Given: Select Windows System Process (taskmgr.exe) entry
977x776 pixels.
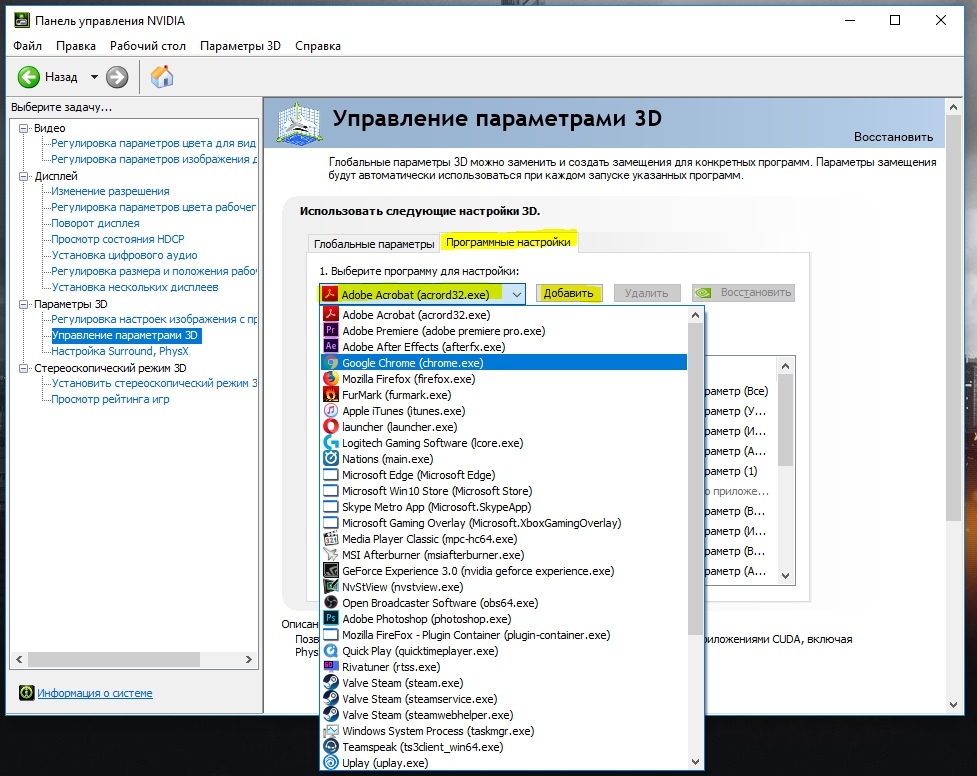Looking at the screenshot, I should [x=504, y=730].
